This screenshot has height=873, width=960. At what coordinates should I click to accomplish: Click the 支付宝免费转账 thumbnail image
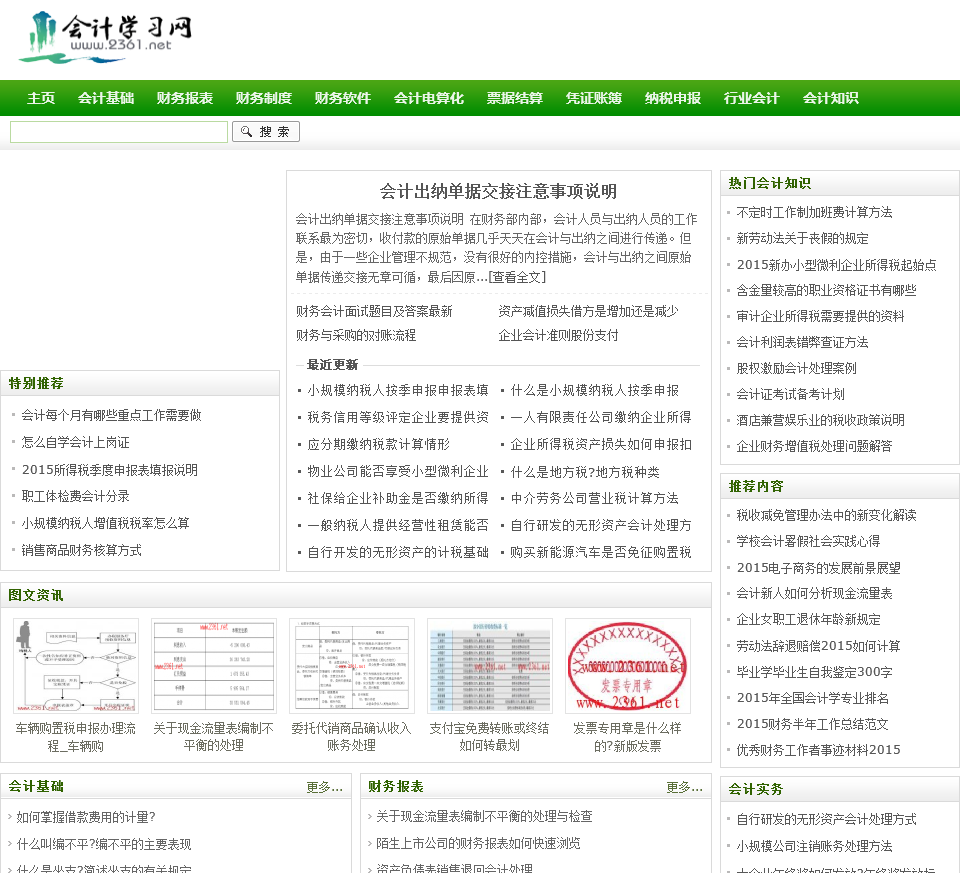click(490, 666)
